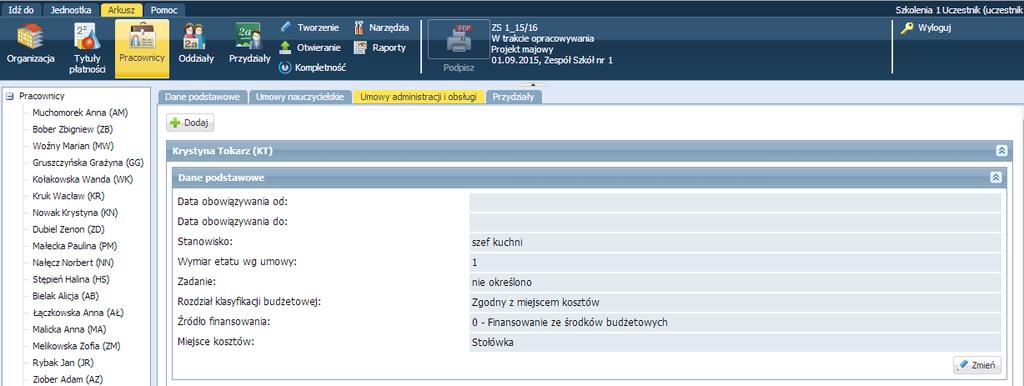
Task: Click the Tworzenie pencil tool
Action: 310,27
